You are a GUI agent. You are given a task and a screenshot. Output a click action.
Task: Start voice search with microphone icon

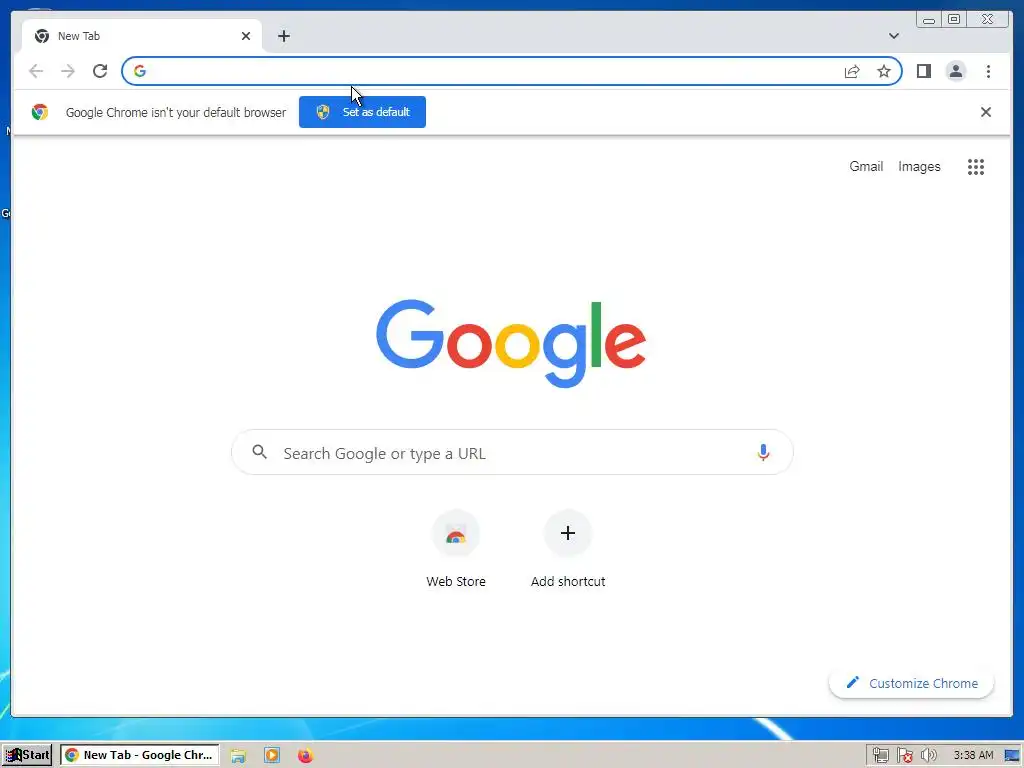tap(763, 452)
